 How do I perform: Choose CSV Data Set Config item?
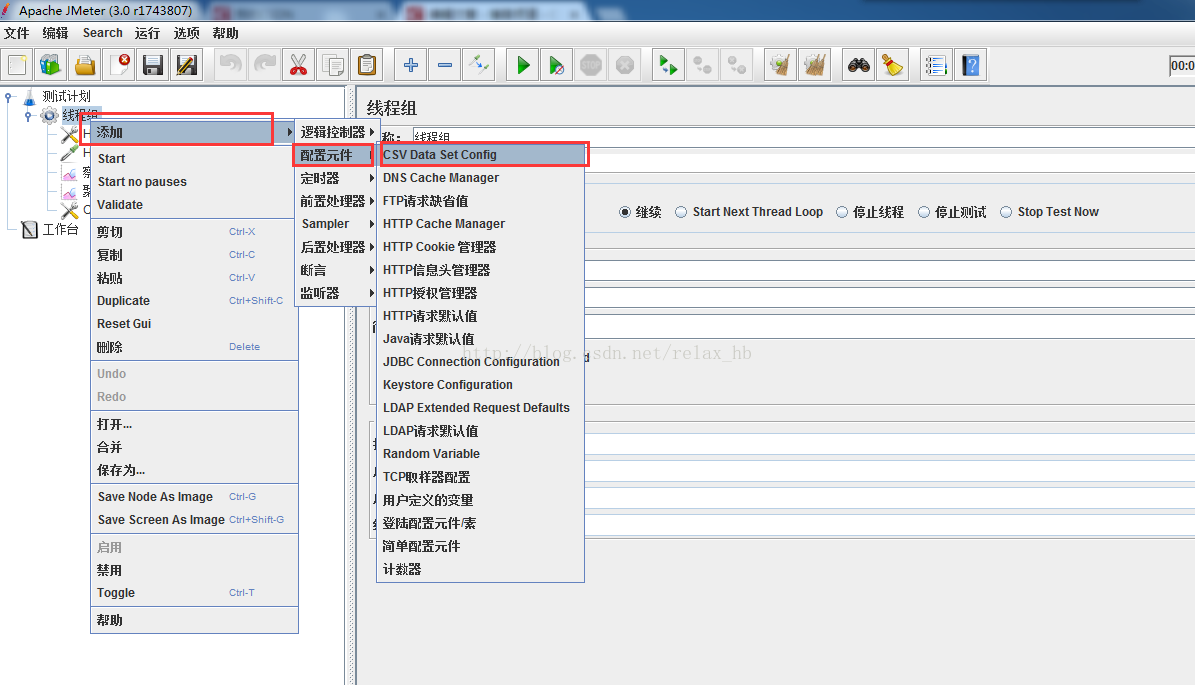tap(482, 155)
